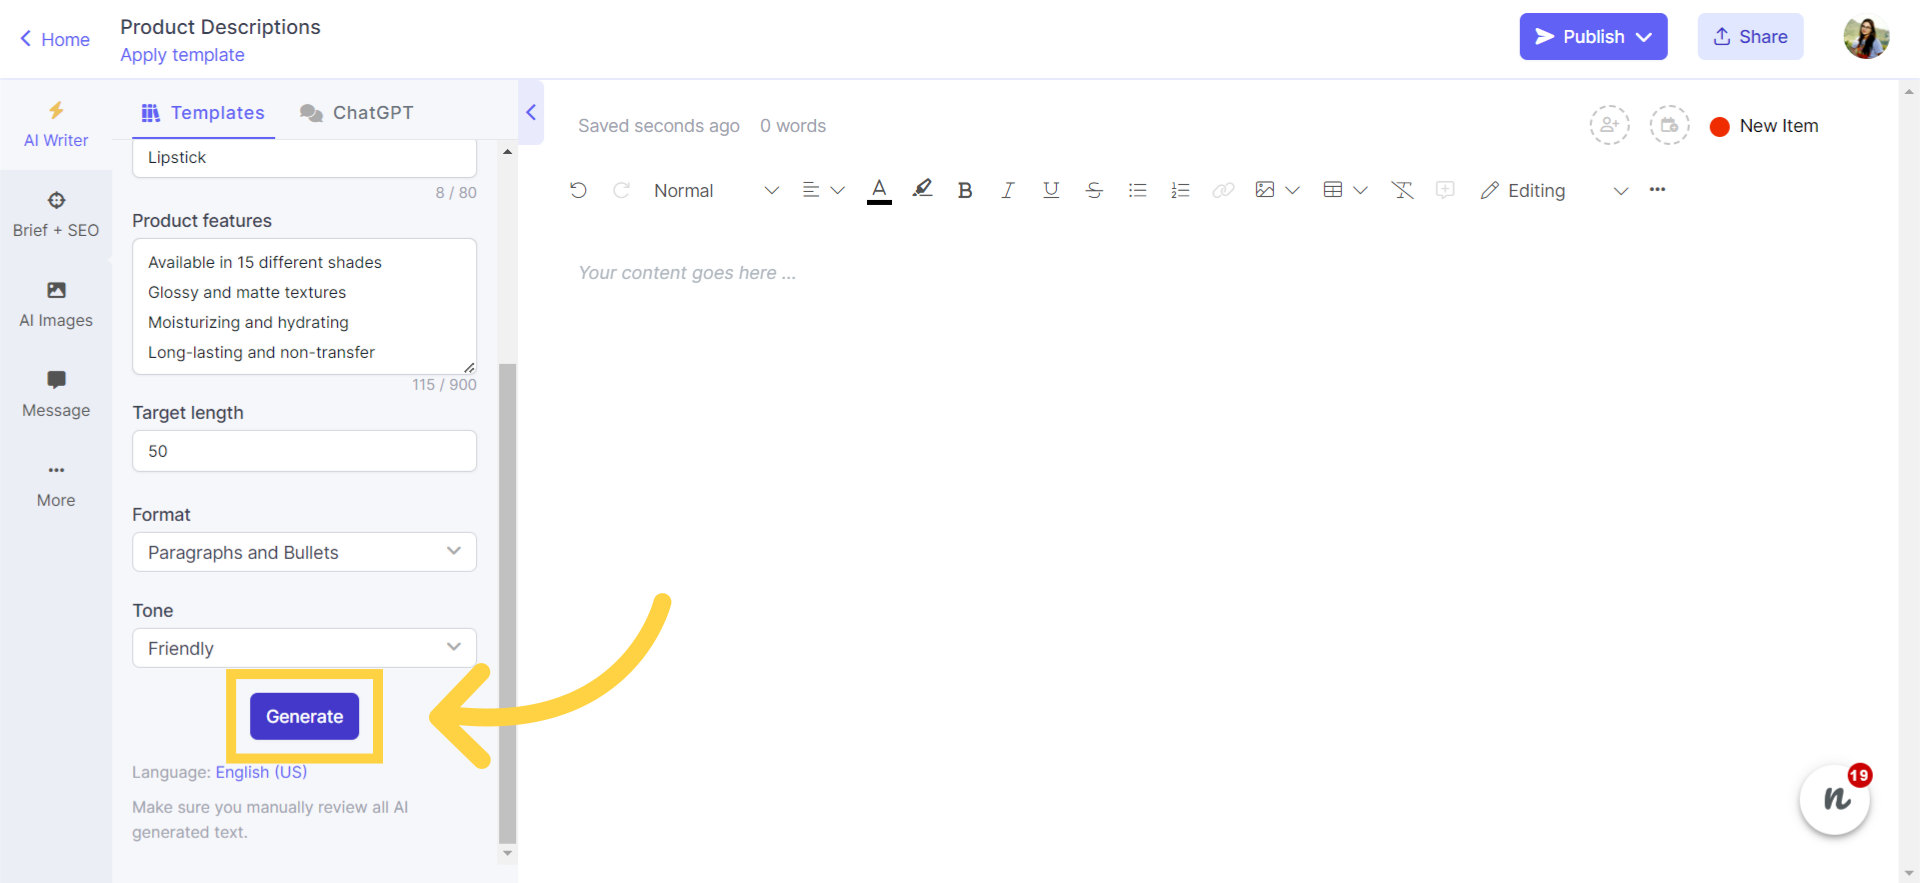Image resolution: width=1920 pixels, height=883 pixels.
Task: Click the template panel scrollbar
Action: point(507,604)
